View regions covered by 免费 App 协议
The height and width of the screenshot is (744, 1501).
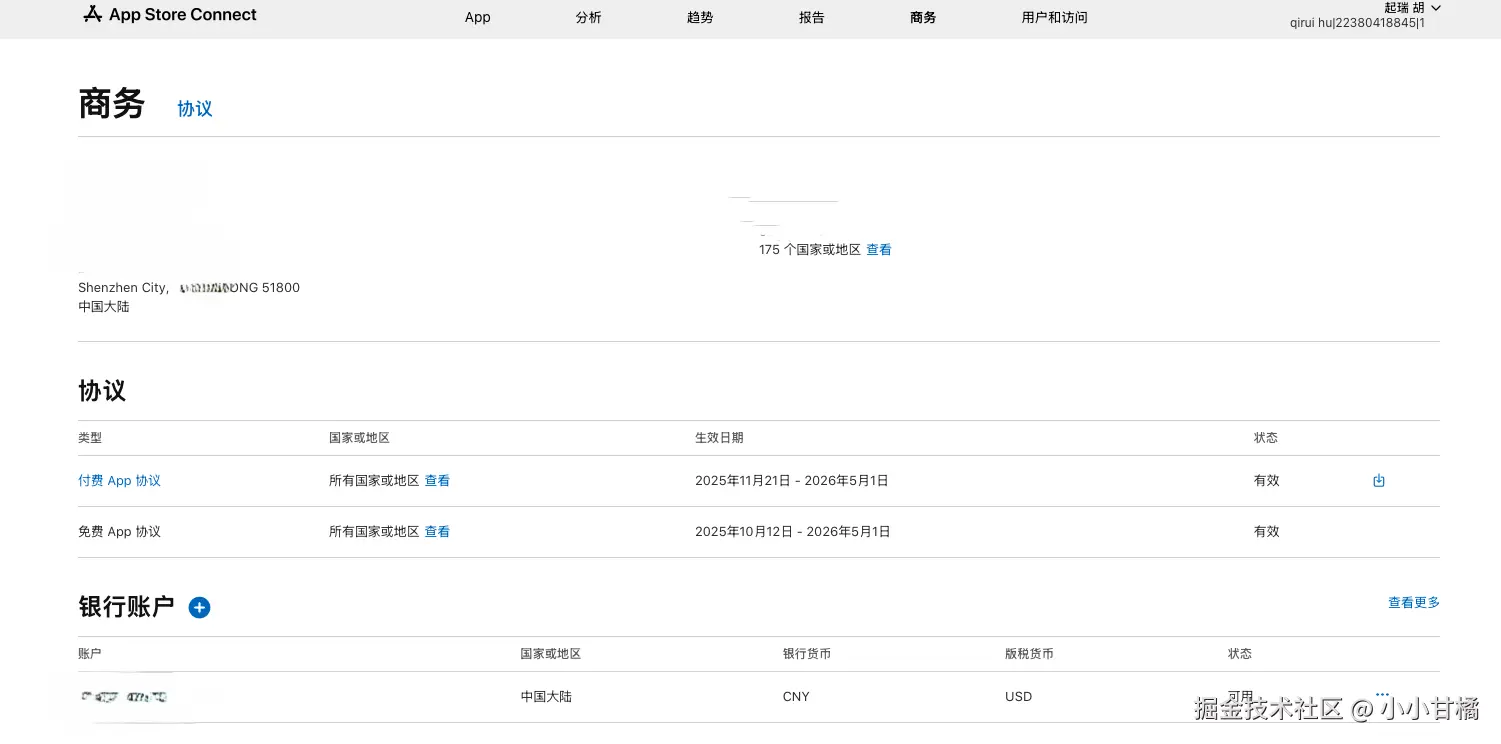tap(437, 531)
